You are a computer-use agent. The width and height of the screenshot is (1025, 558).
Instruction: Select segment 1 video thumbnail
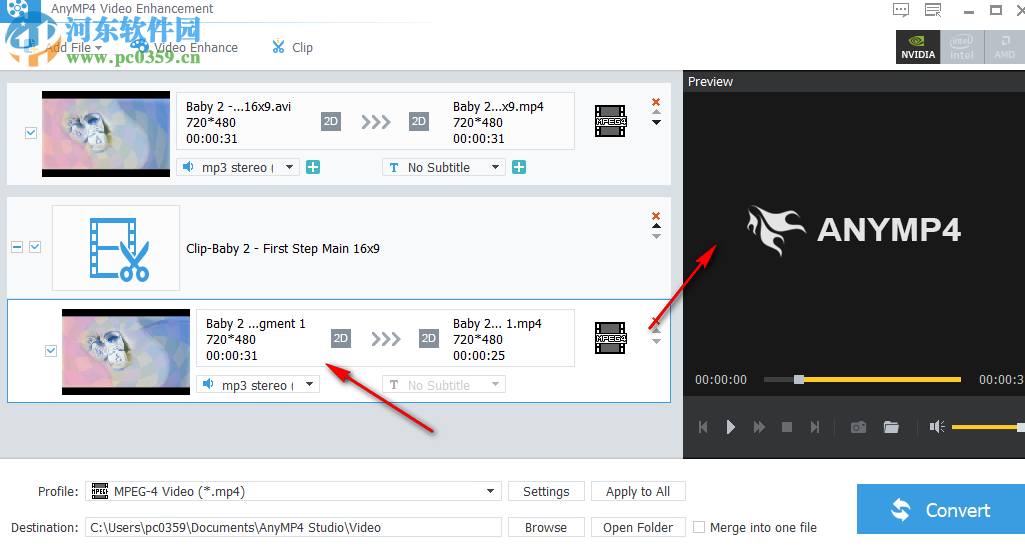pos(126,352)
